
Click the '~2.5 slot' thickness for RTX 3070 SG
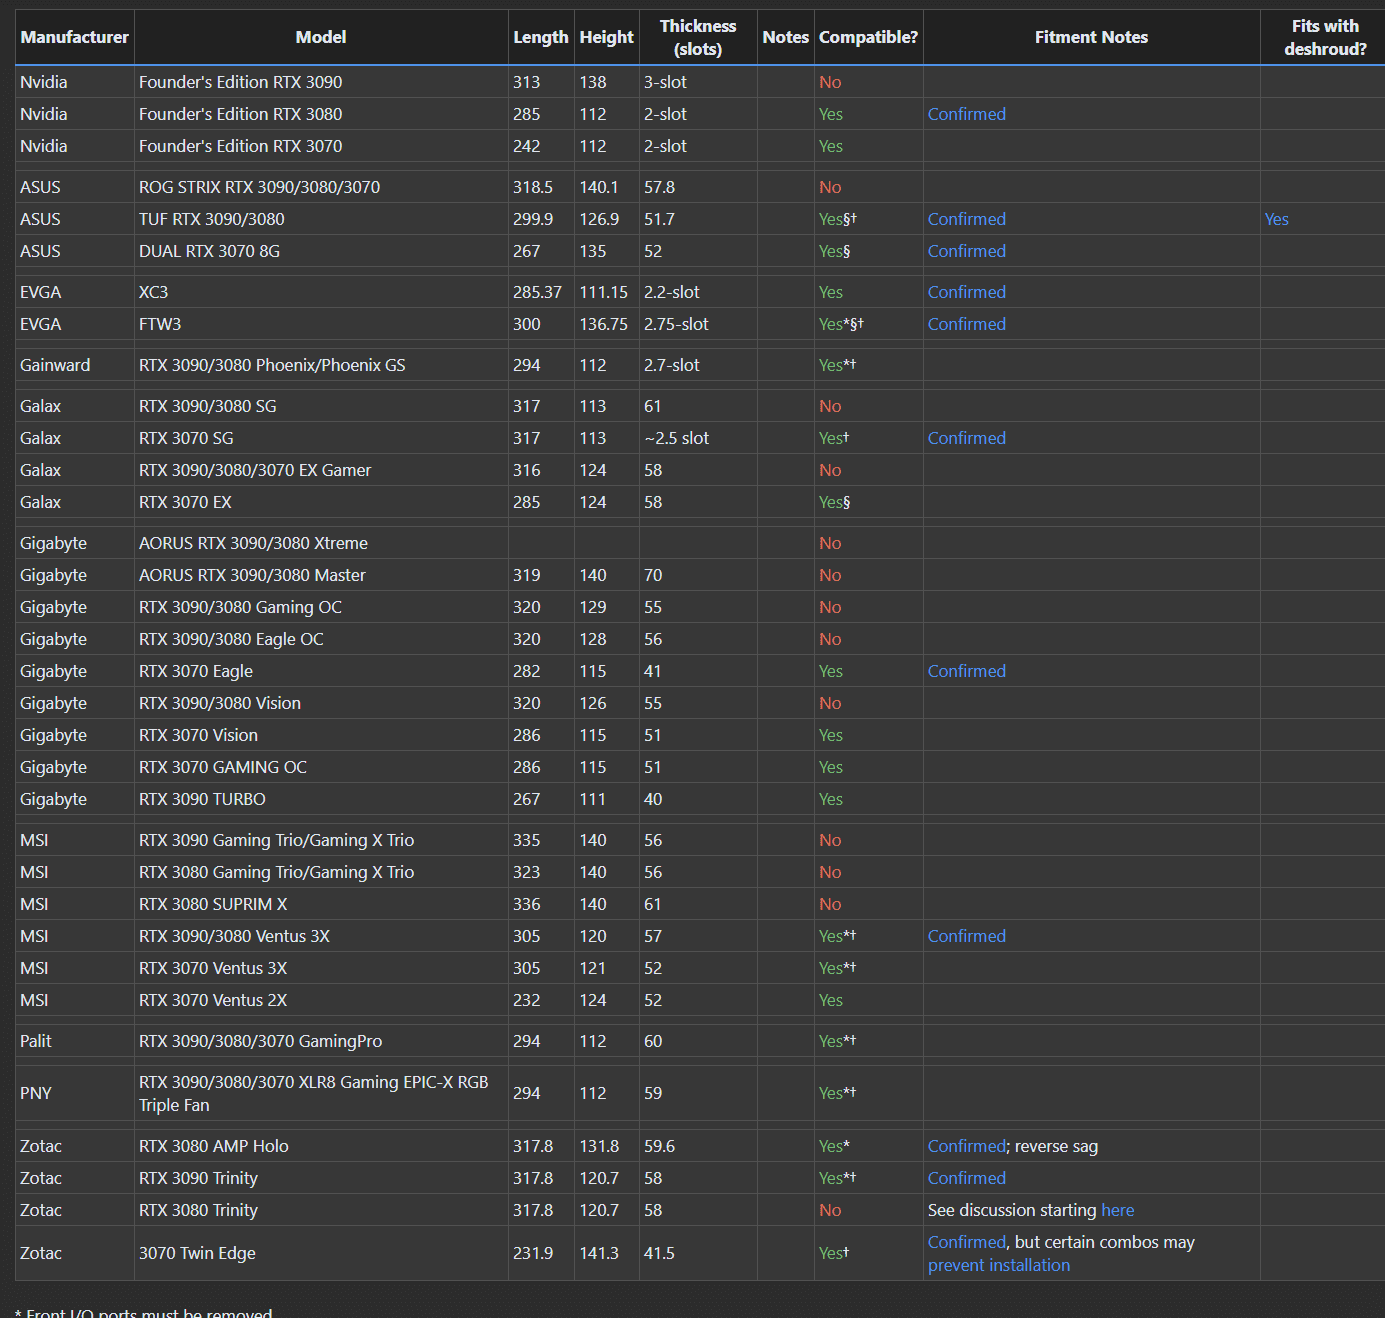[x=676, y=438]
